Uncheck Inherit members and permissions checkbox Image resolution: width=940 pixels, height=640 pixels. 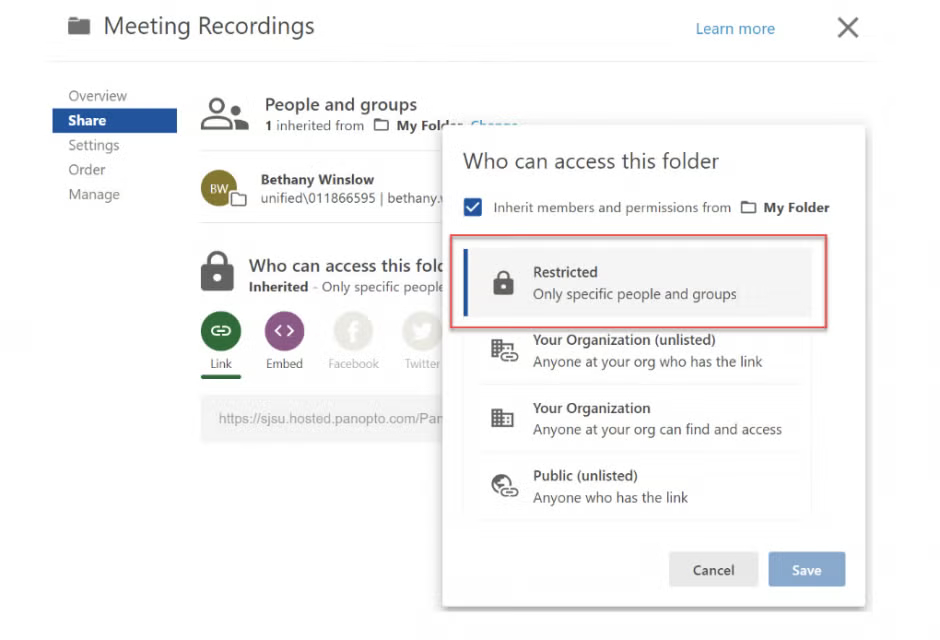pos(473,207)
